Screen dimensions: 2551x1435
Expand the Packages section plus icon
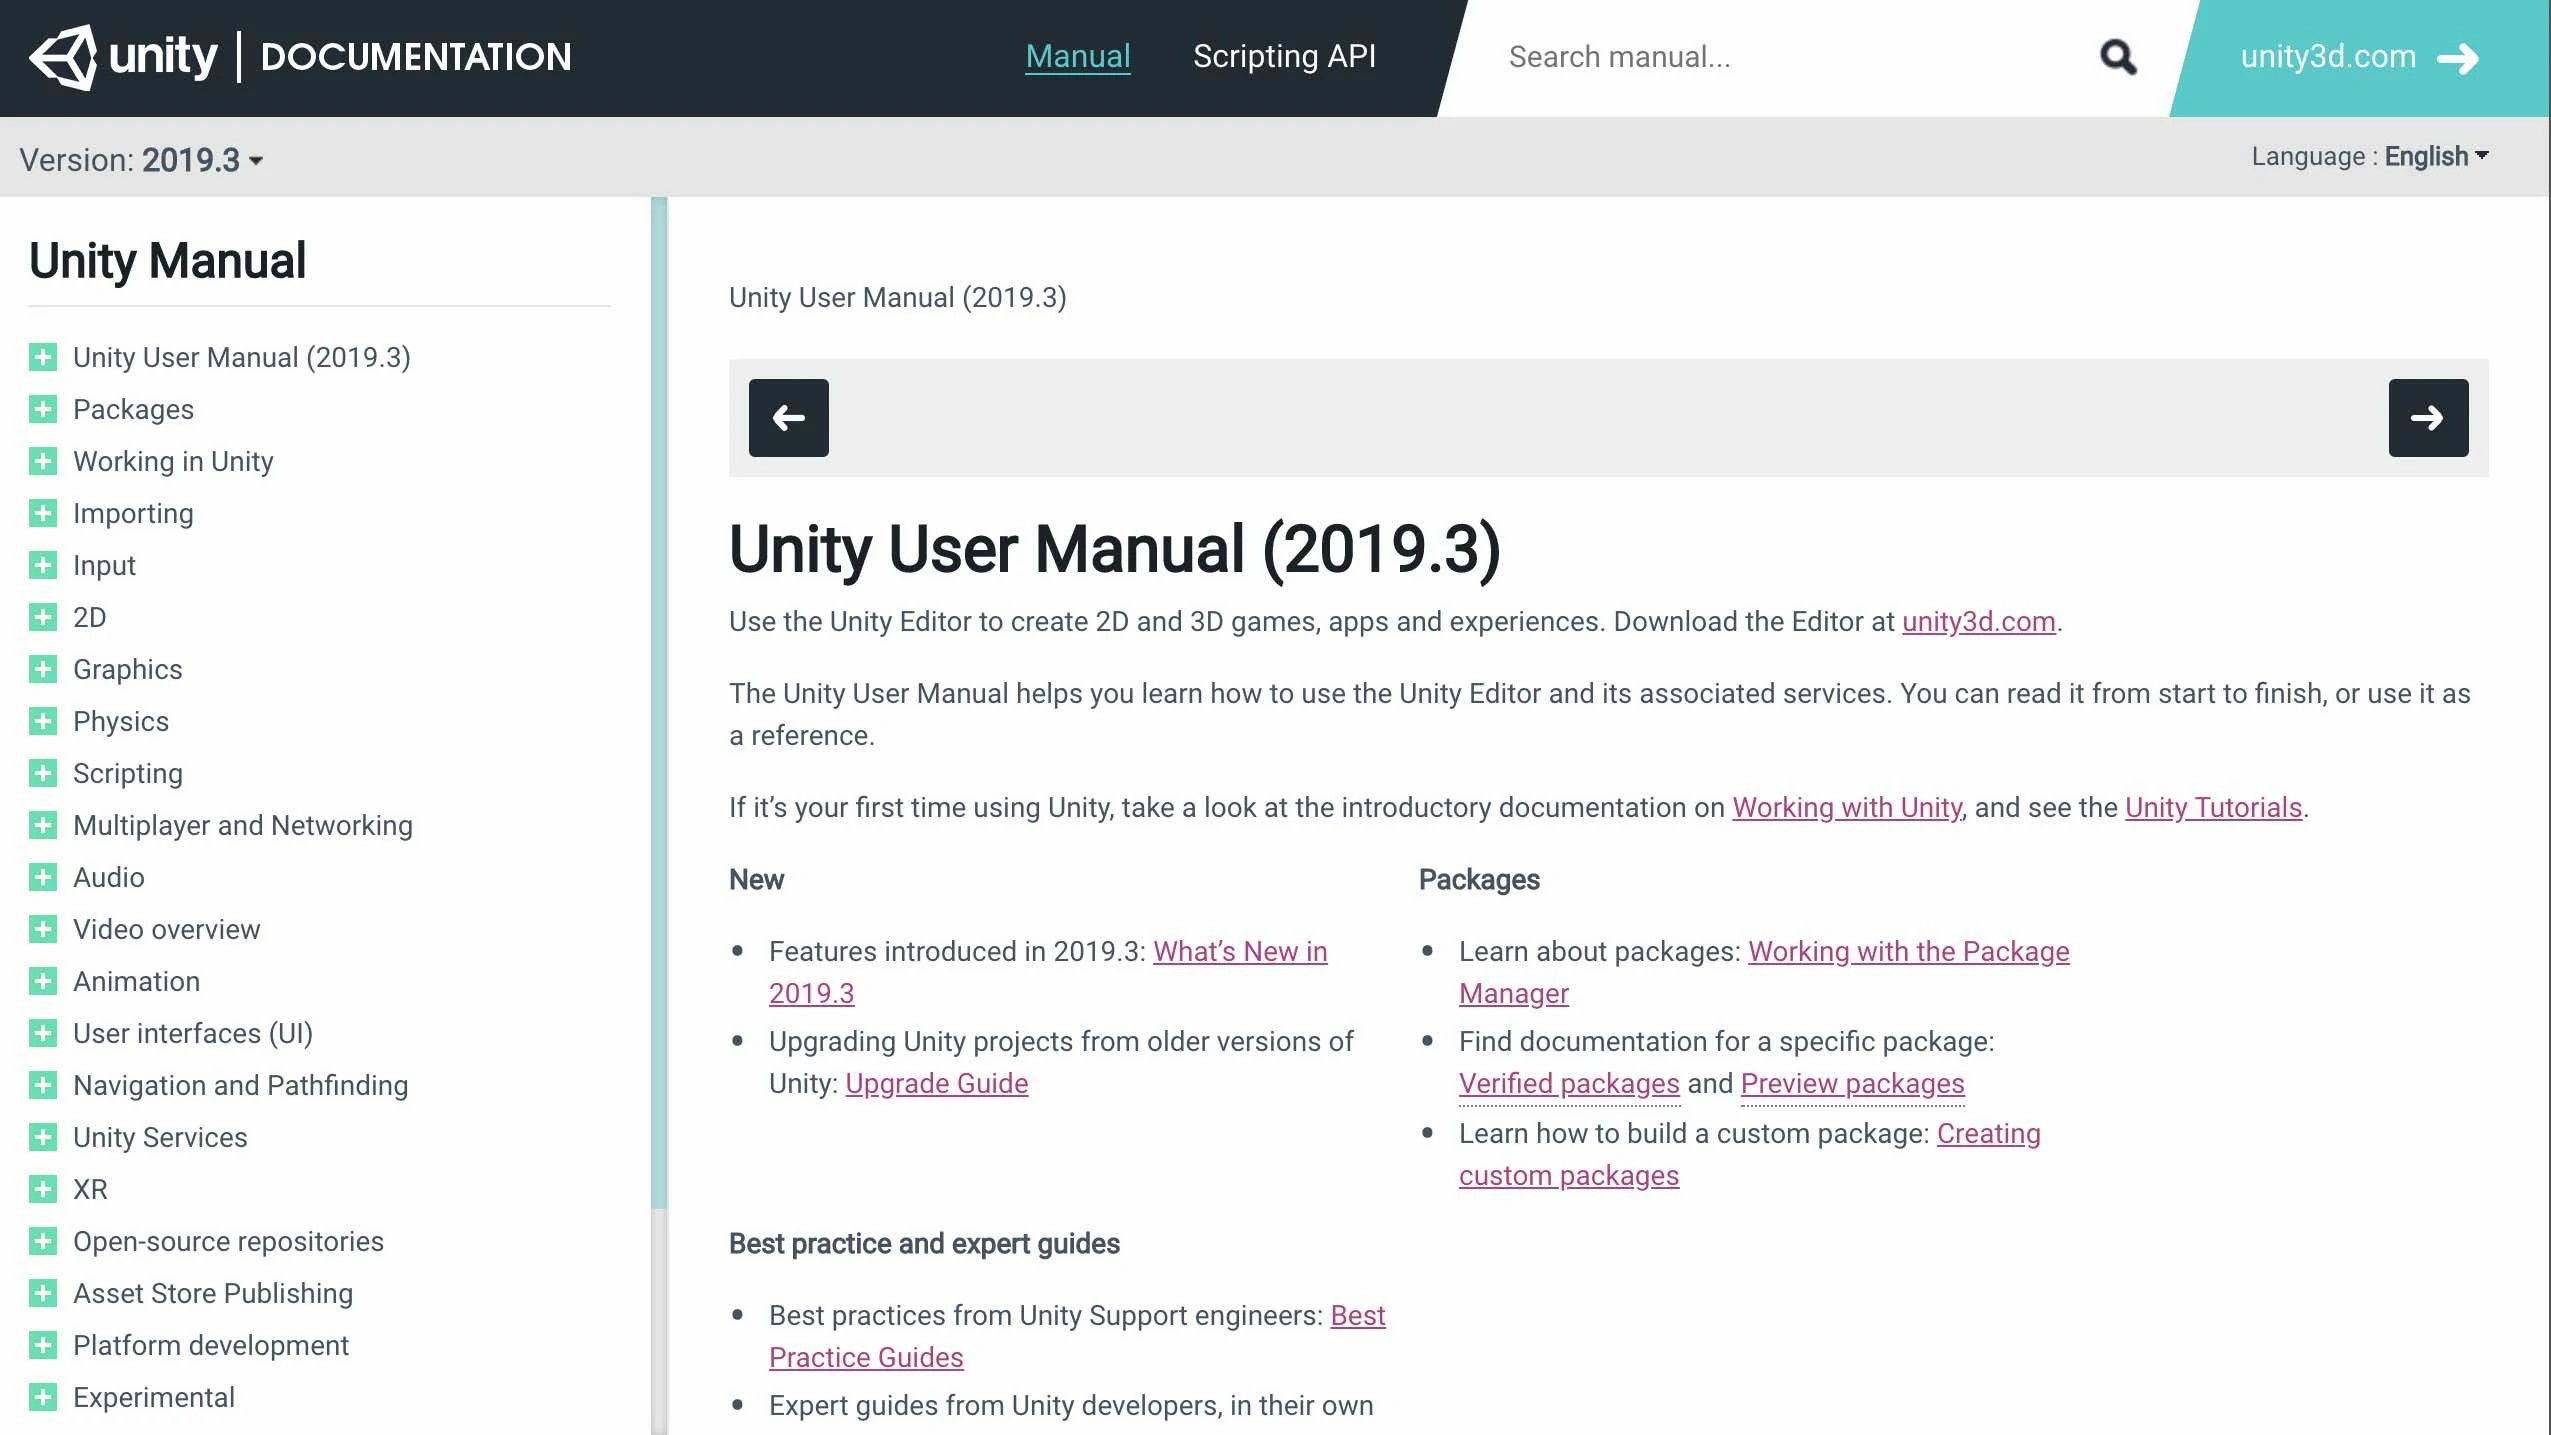[x=43, y=409]
